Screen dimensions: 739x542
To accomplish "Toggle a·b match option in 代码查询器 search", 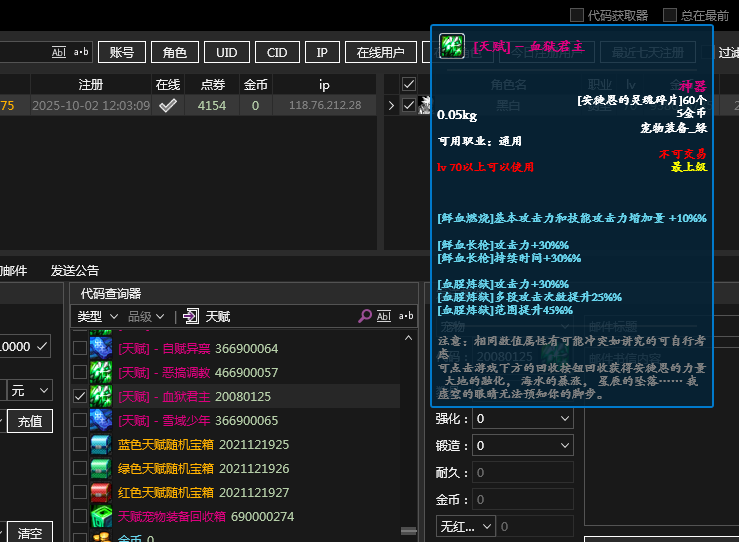I will (406, 316).
